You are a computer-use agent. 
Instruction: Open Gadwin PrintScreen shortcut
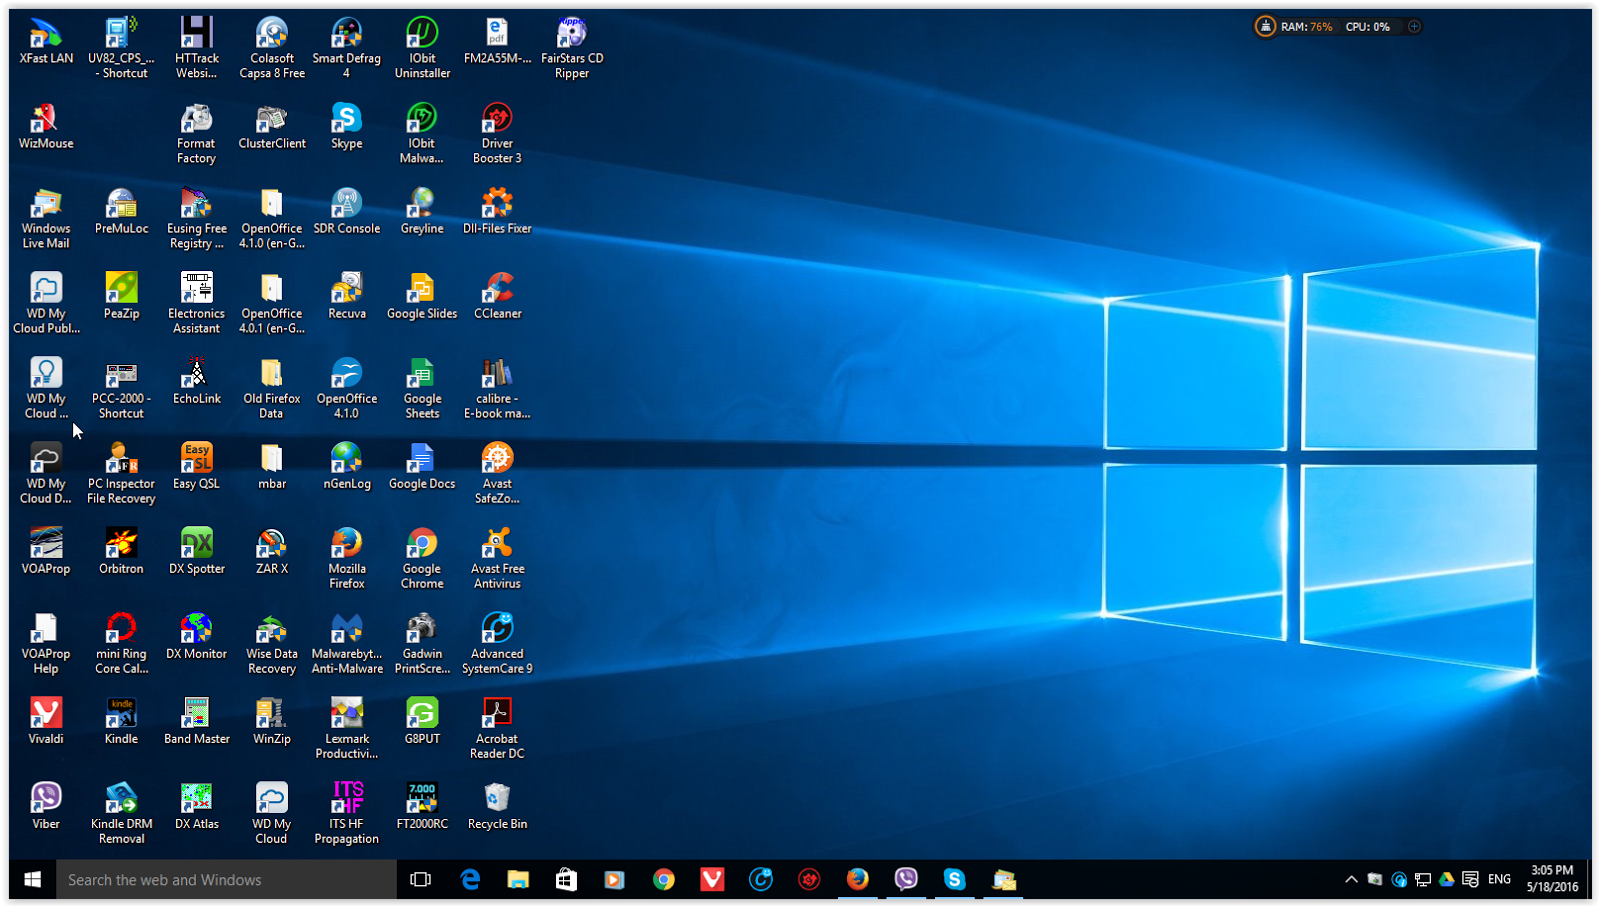click(x=422, y=644)
